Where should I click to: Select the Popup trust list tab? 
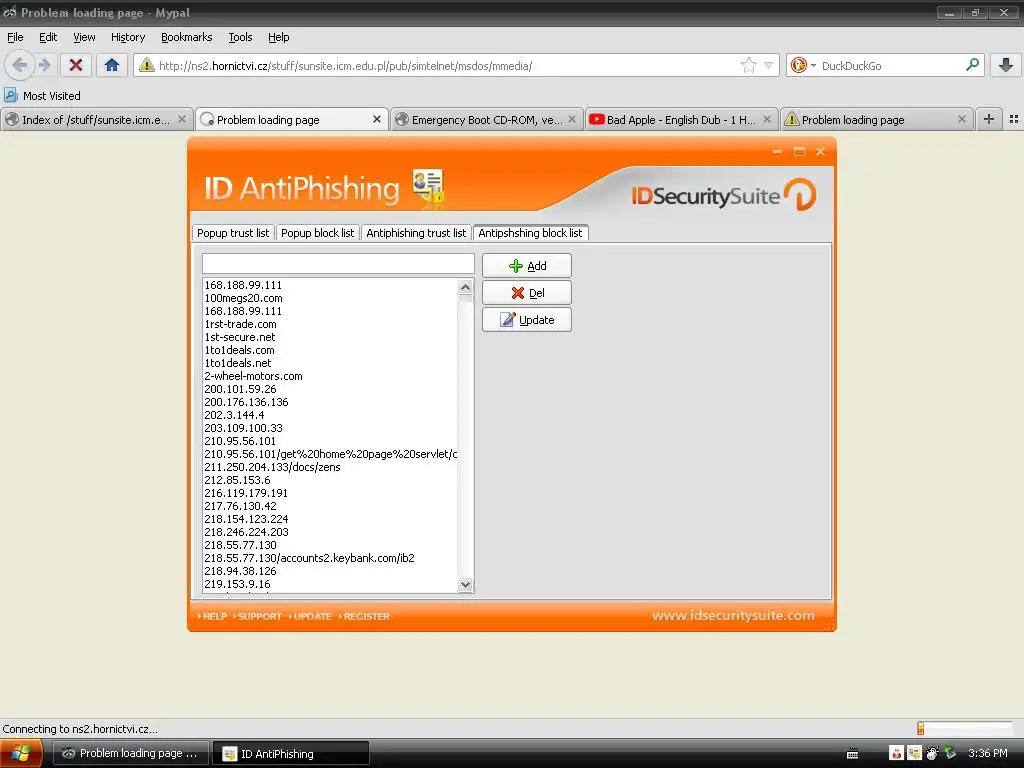pos(233,233)
